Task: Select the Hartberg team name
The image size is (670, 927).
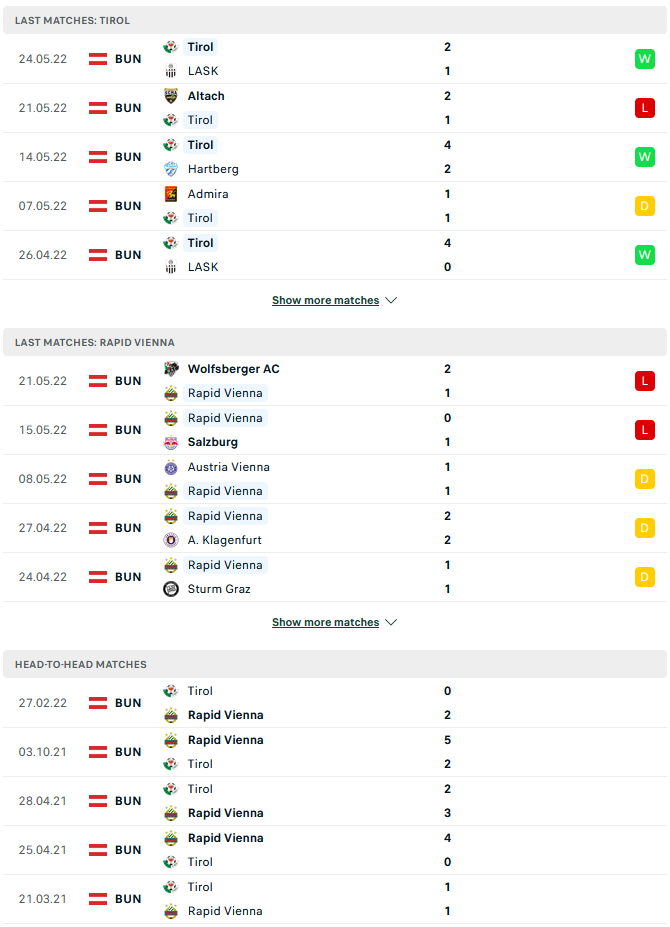Action: (x=213, y=169)
